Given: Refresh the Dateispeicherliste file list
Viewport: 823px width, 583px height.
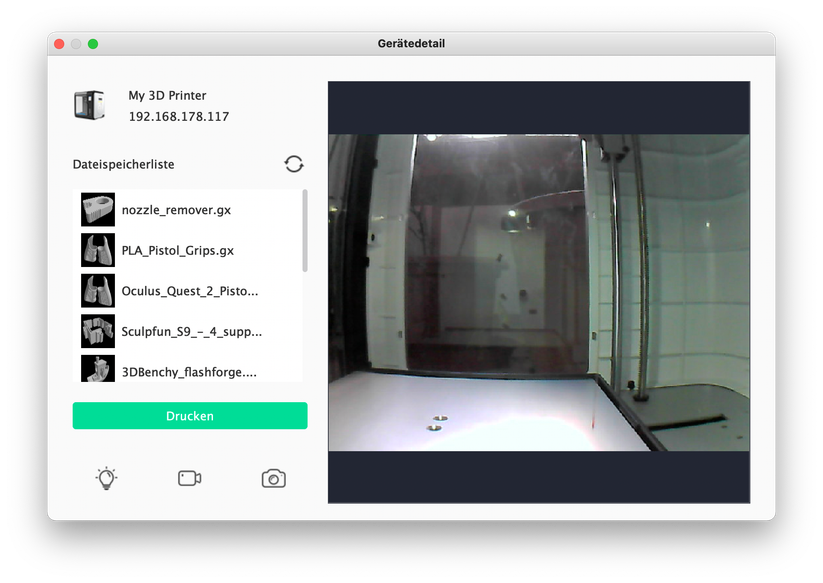Looking at the screenshot, I should [x=293, y=164].
